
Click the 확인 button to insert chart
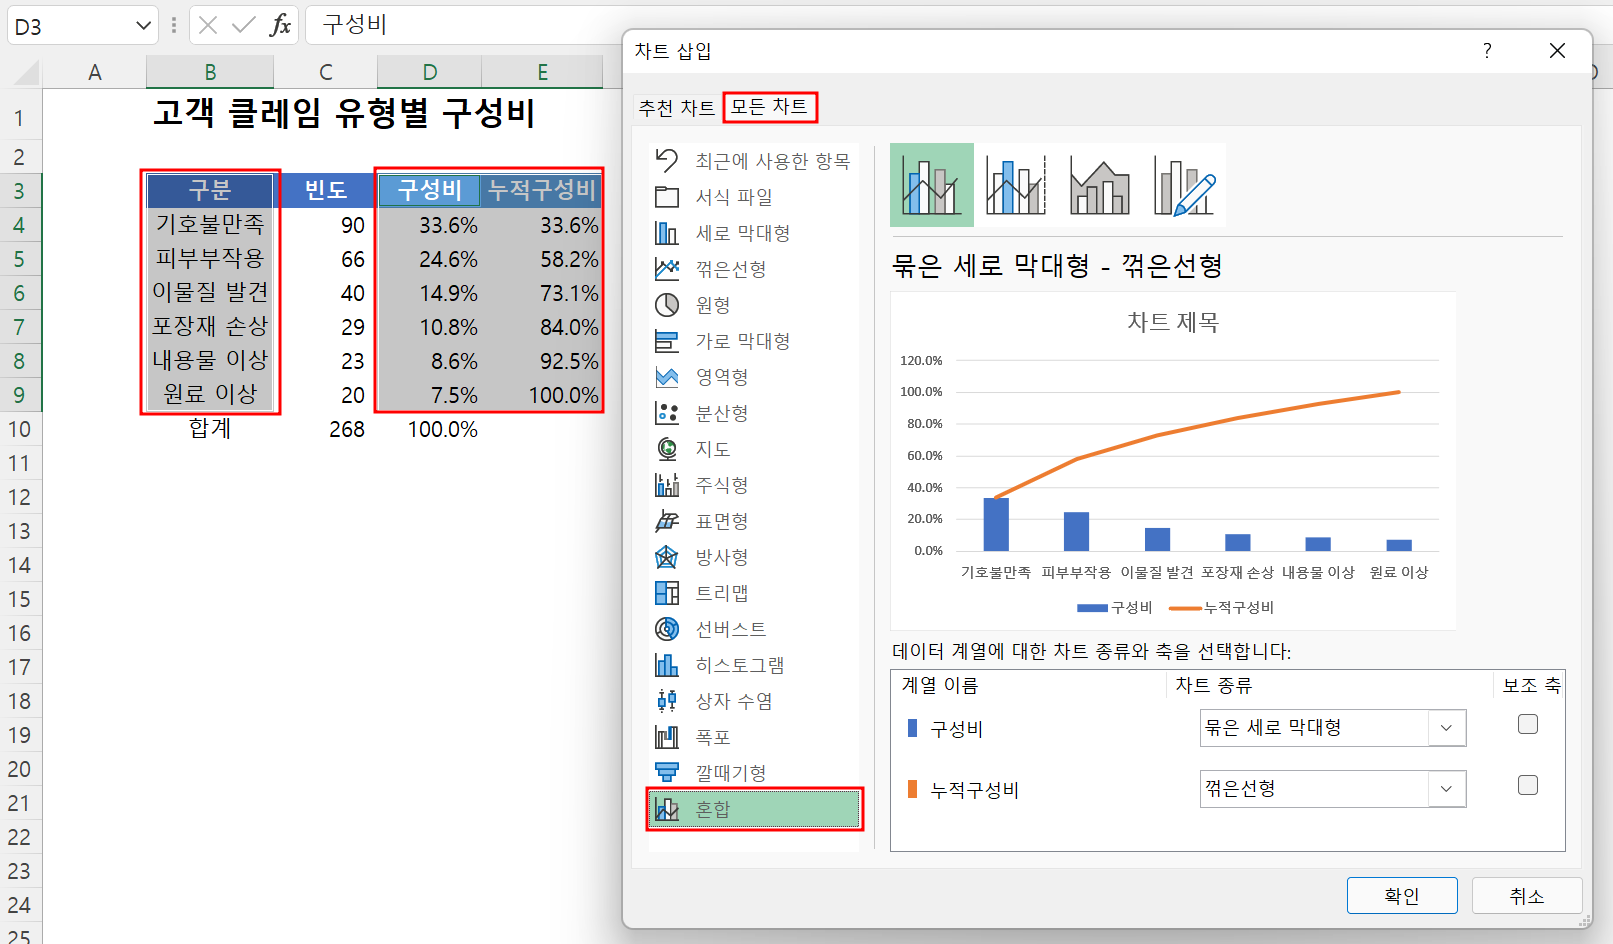point(1402,895)
